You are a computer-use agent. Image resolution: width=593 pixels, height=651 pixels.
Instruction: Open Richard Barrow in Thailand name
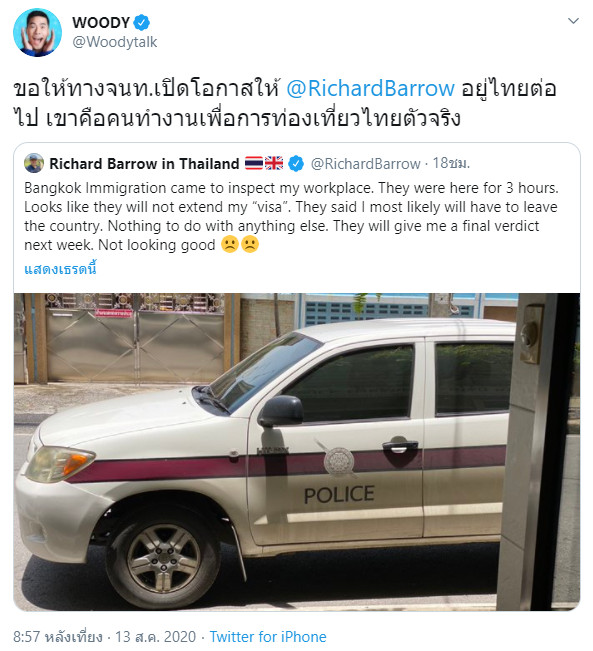click(x=144, y=164)
